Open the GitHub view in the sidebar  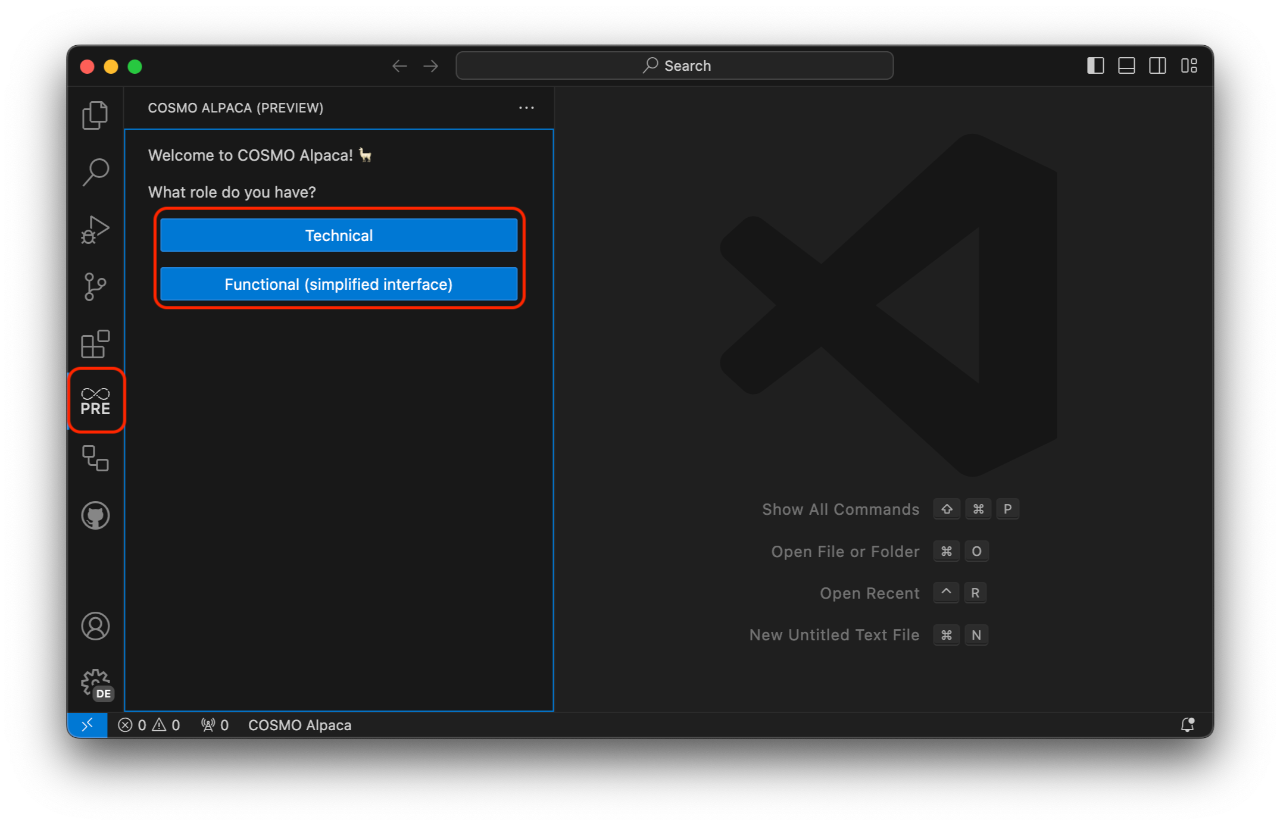click(x=95, y=514)
